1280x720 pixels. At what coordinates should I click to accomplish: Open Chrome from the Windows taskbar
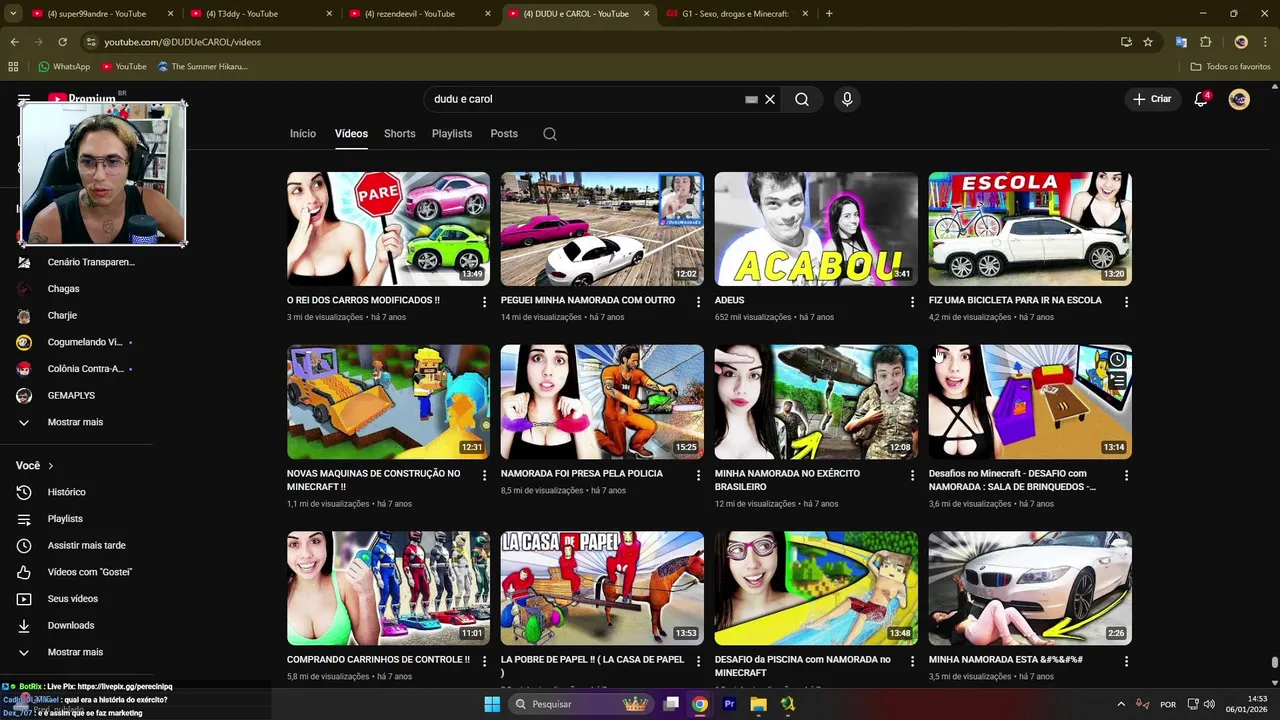tap(700, 704)
